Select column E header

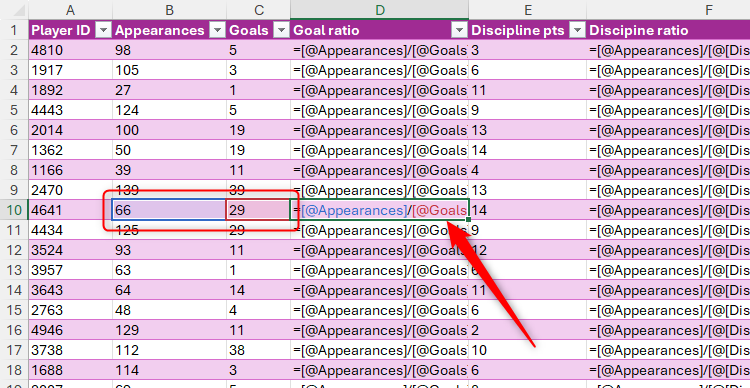(528, 10)
